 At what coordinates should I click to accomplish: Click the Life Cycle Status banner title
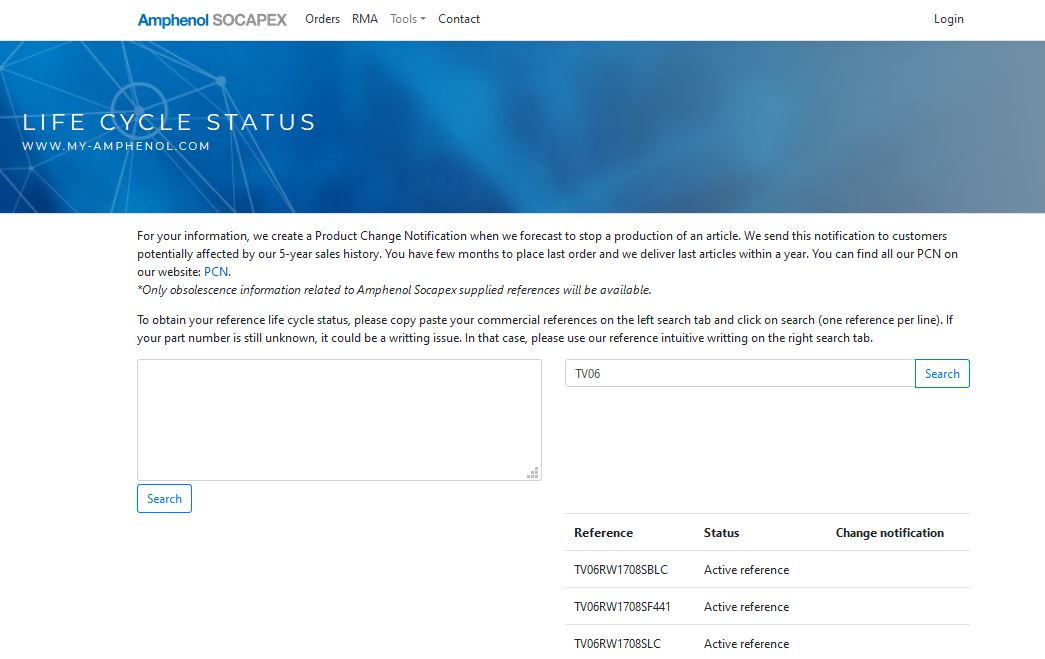169,122
